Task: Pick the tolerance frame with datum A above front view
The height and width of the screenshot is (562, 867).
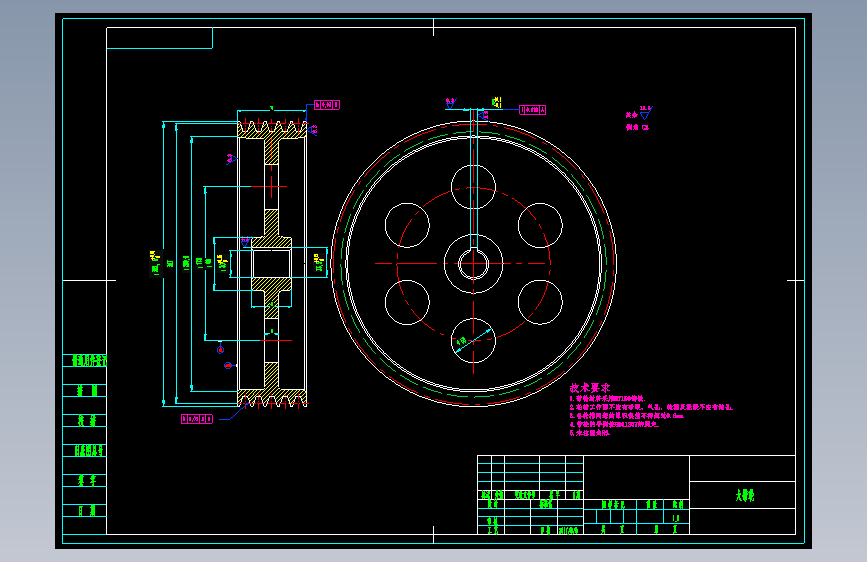Action: (532, 110)
